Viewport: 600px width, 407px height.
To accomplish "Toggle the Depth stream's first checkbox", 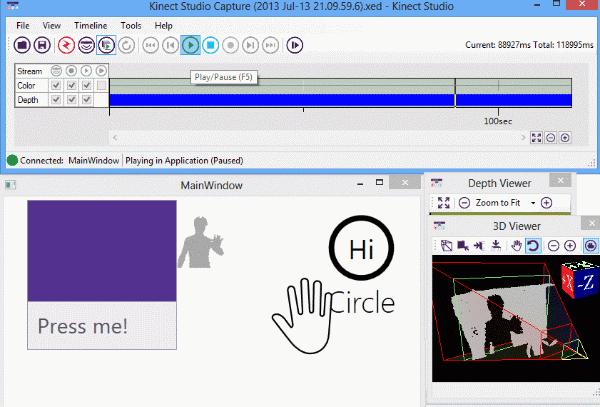I will click(56, 99).
